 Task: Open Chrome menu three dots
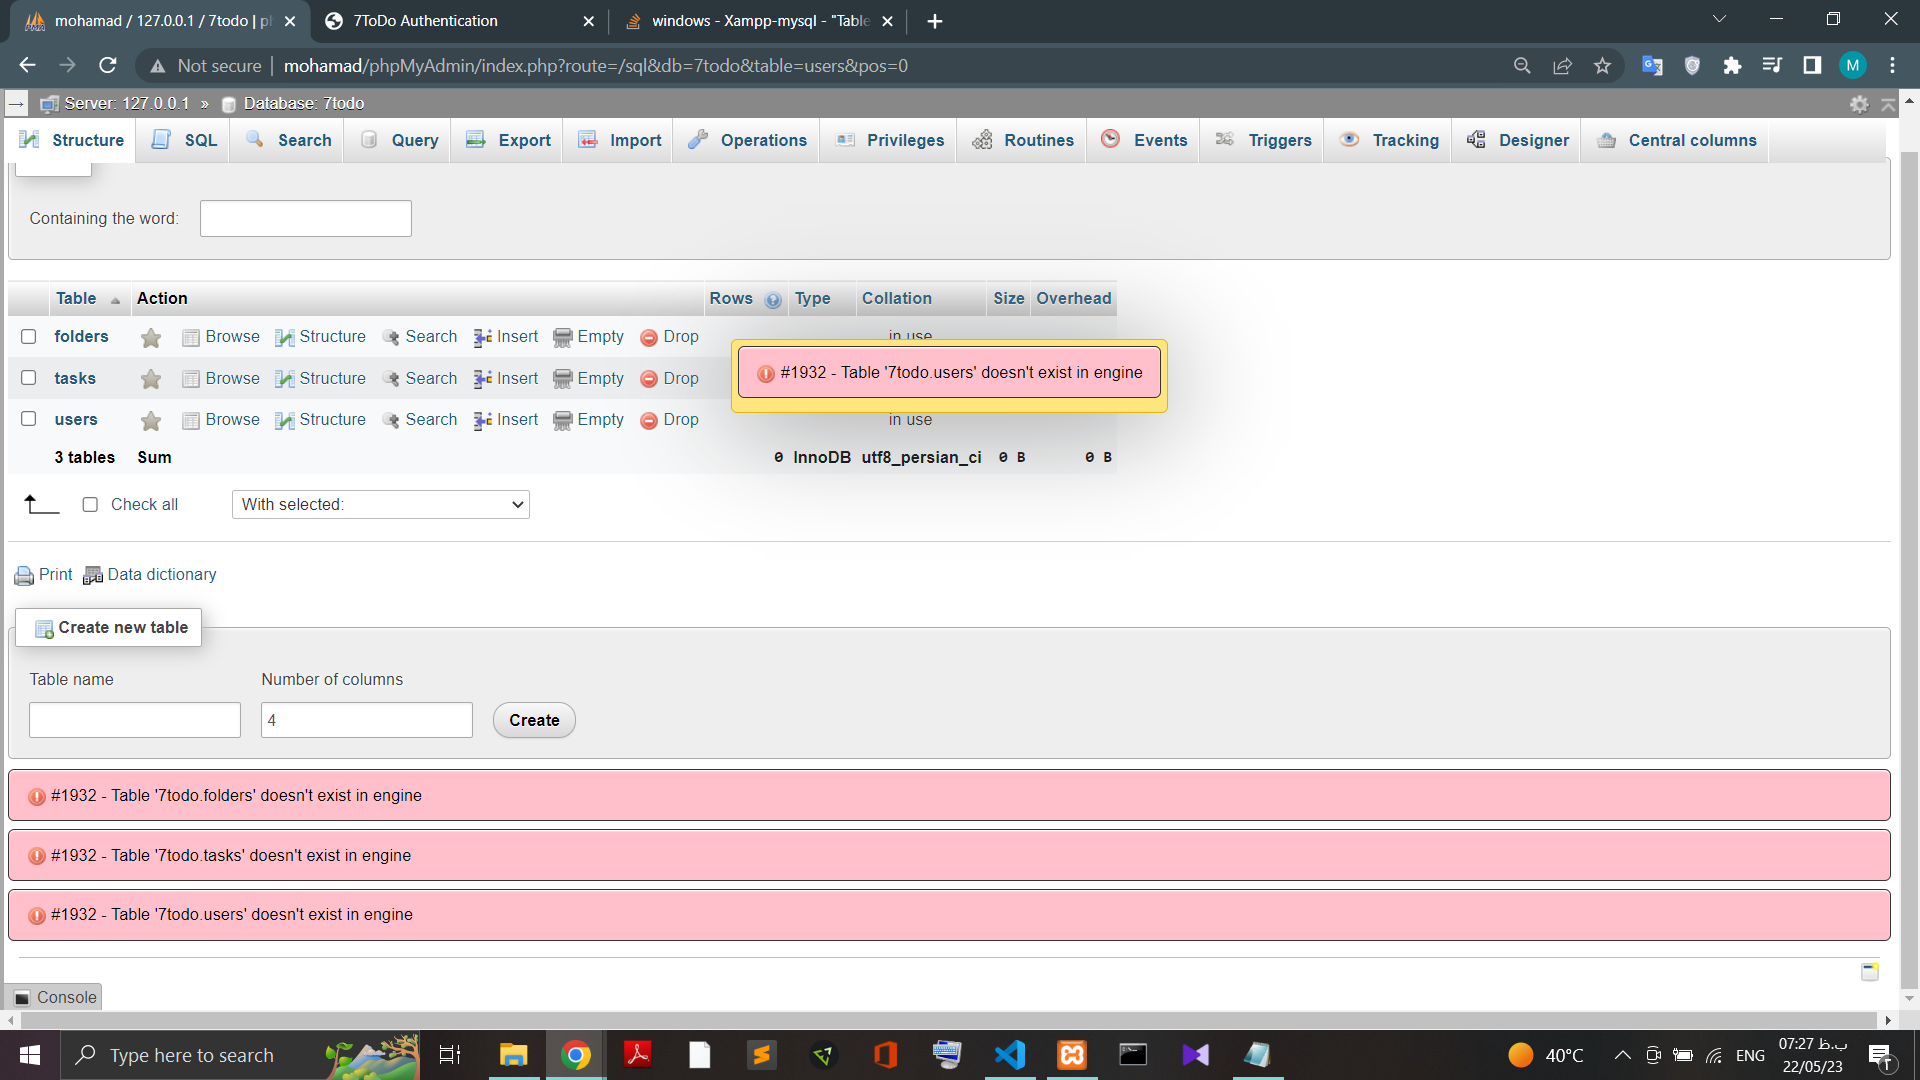click(1893, 66)
